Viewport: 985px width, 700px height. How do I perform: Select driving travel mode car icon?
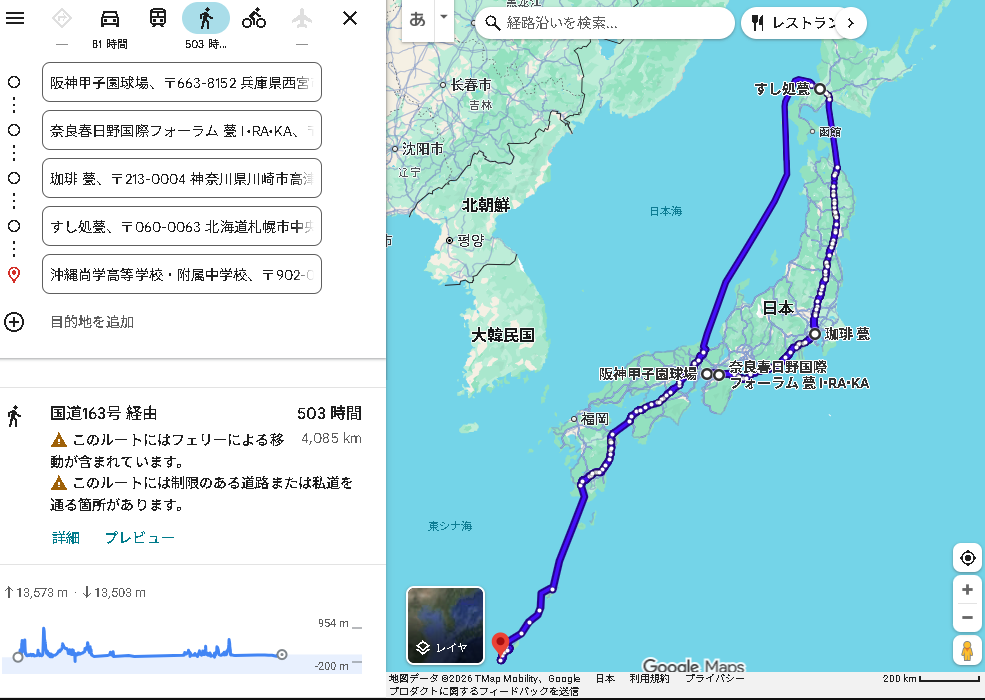coord(110,18)
